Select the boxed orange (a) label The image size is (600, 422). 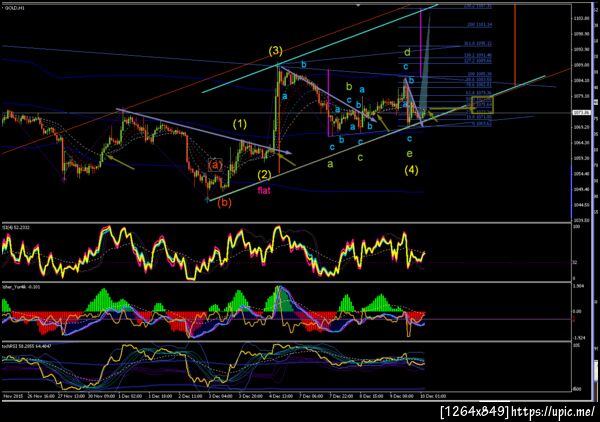point(215,165)
